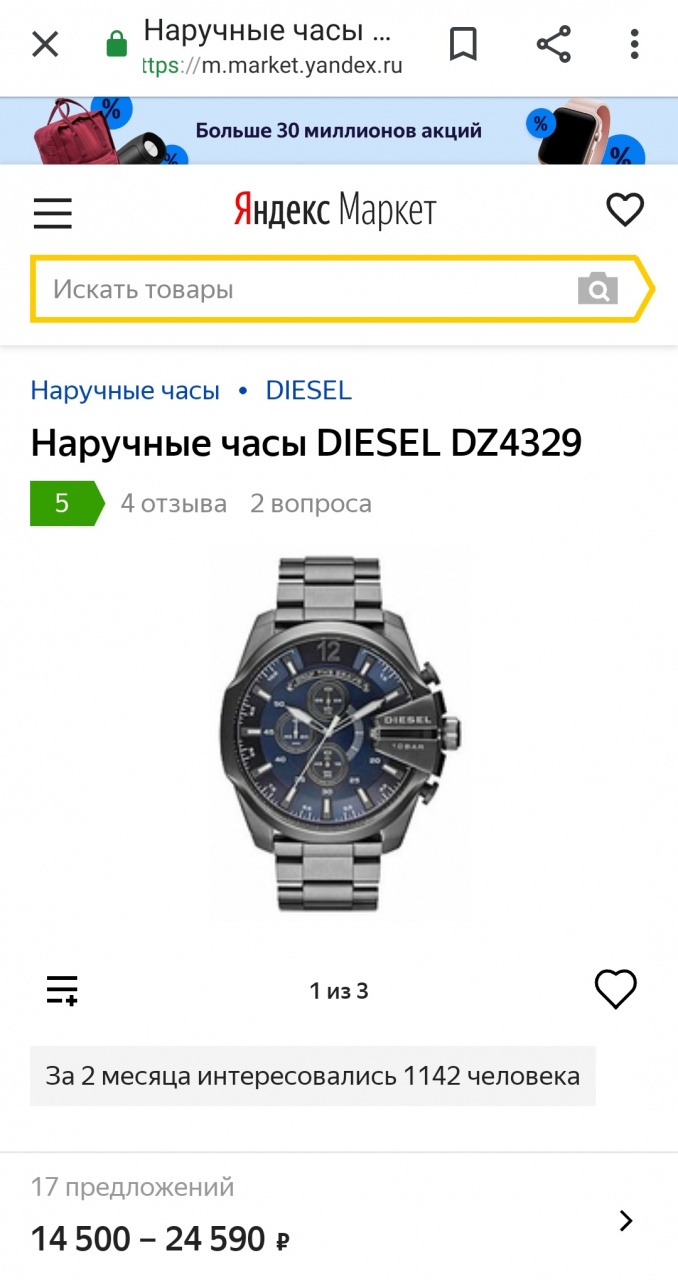Open the three-dot browser menu

tap(635, 44)
